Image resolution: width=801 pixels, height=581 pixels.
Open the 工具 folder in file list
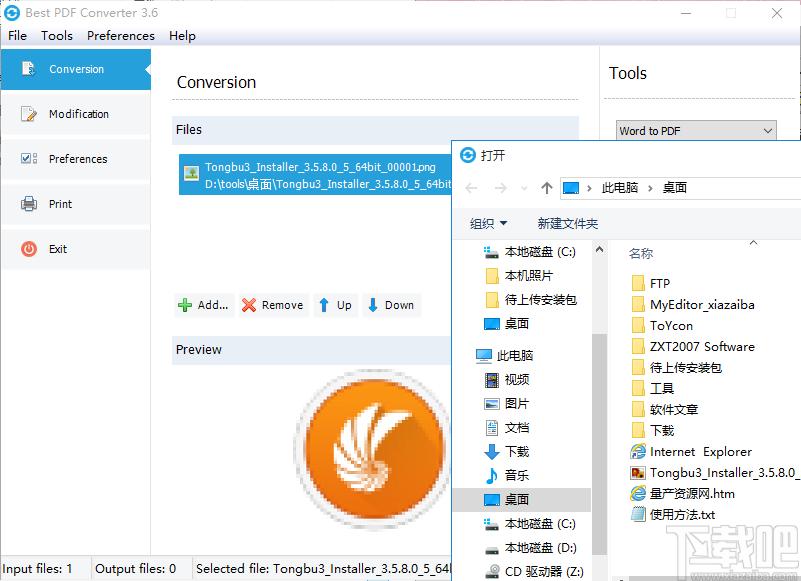click(x=653, y=388)
